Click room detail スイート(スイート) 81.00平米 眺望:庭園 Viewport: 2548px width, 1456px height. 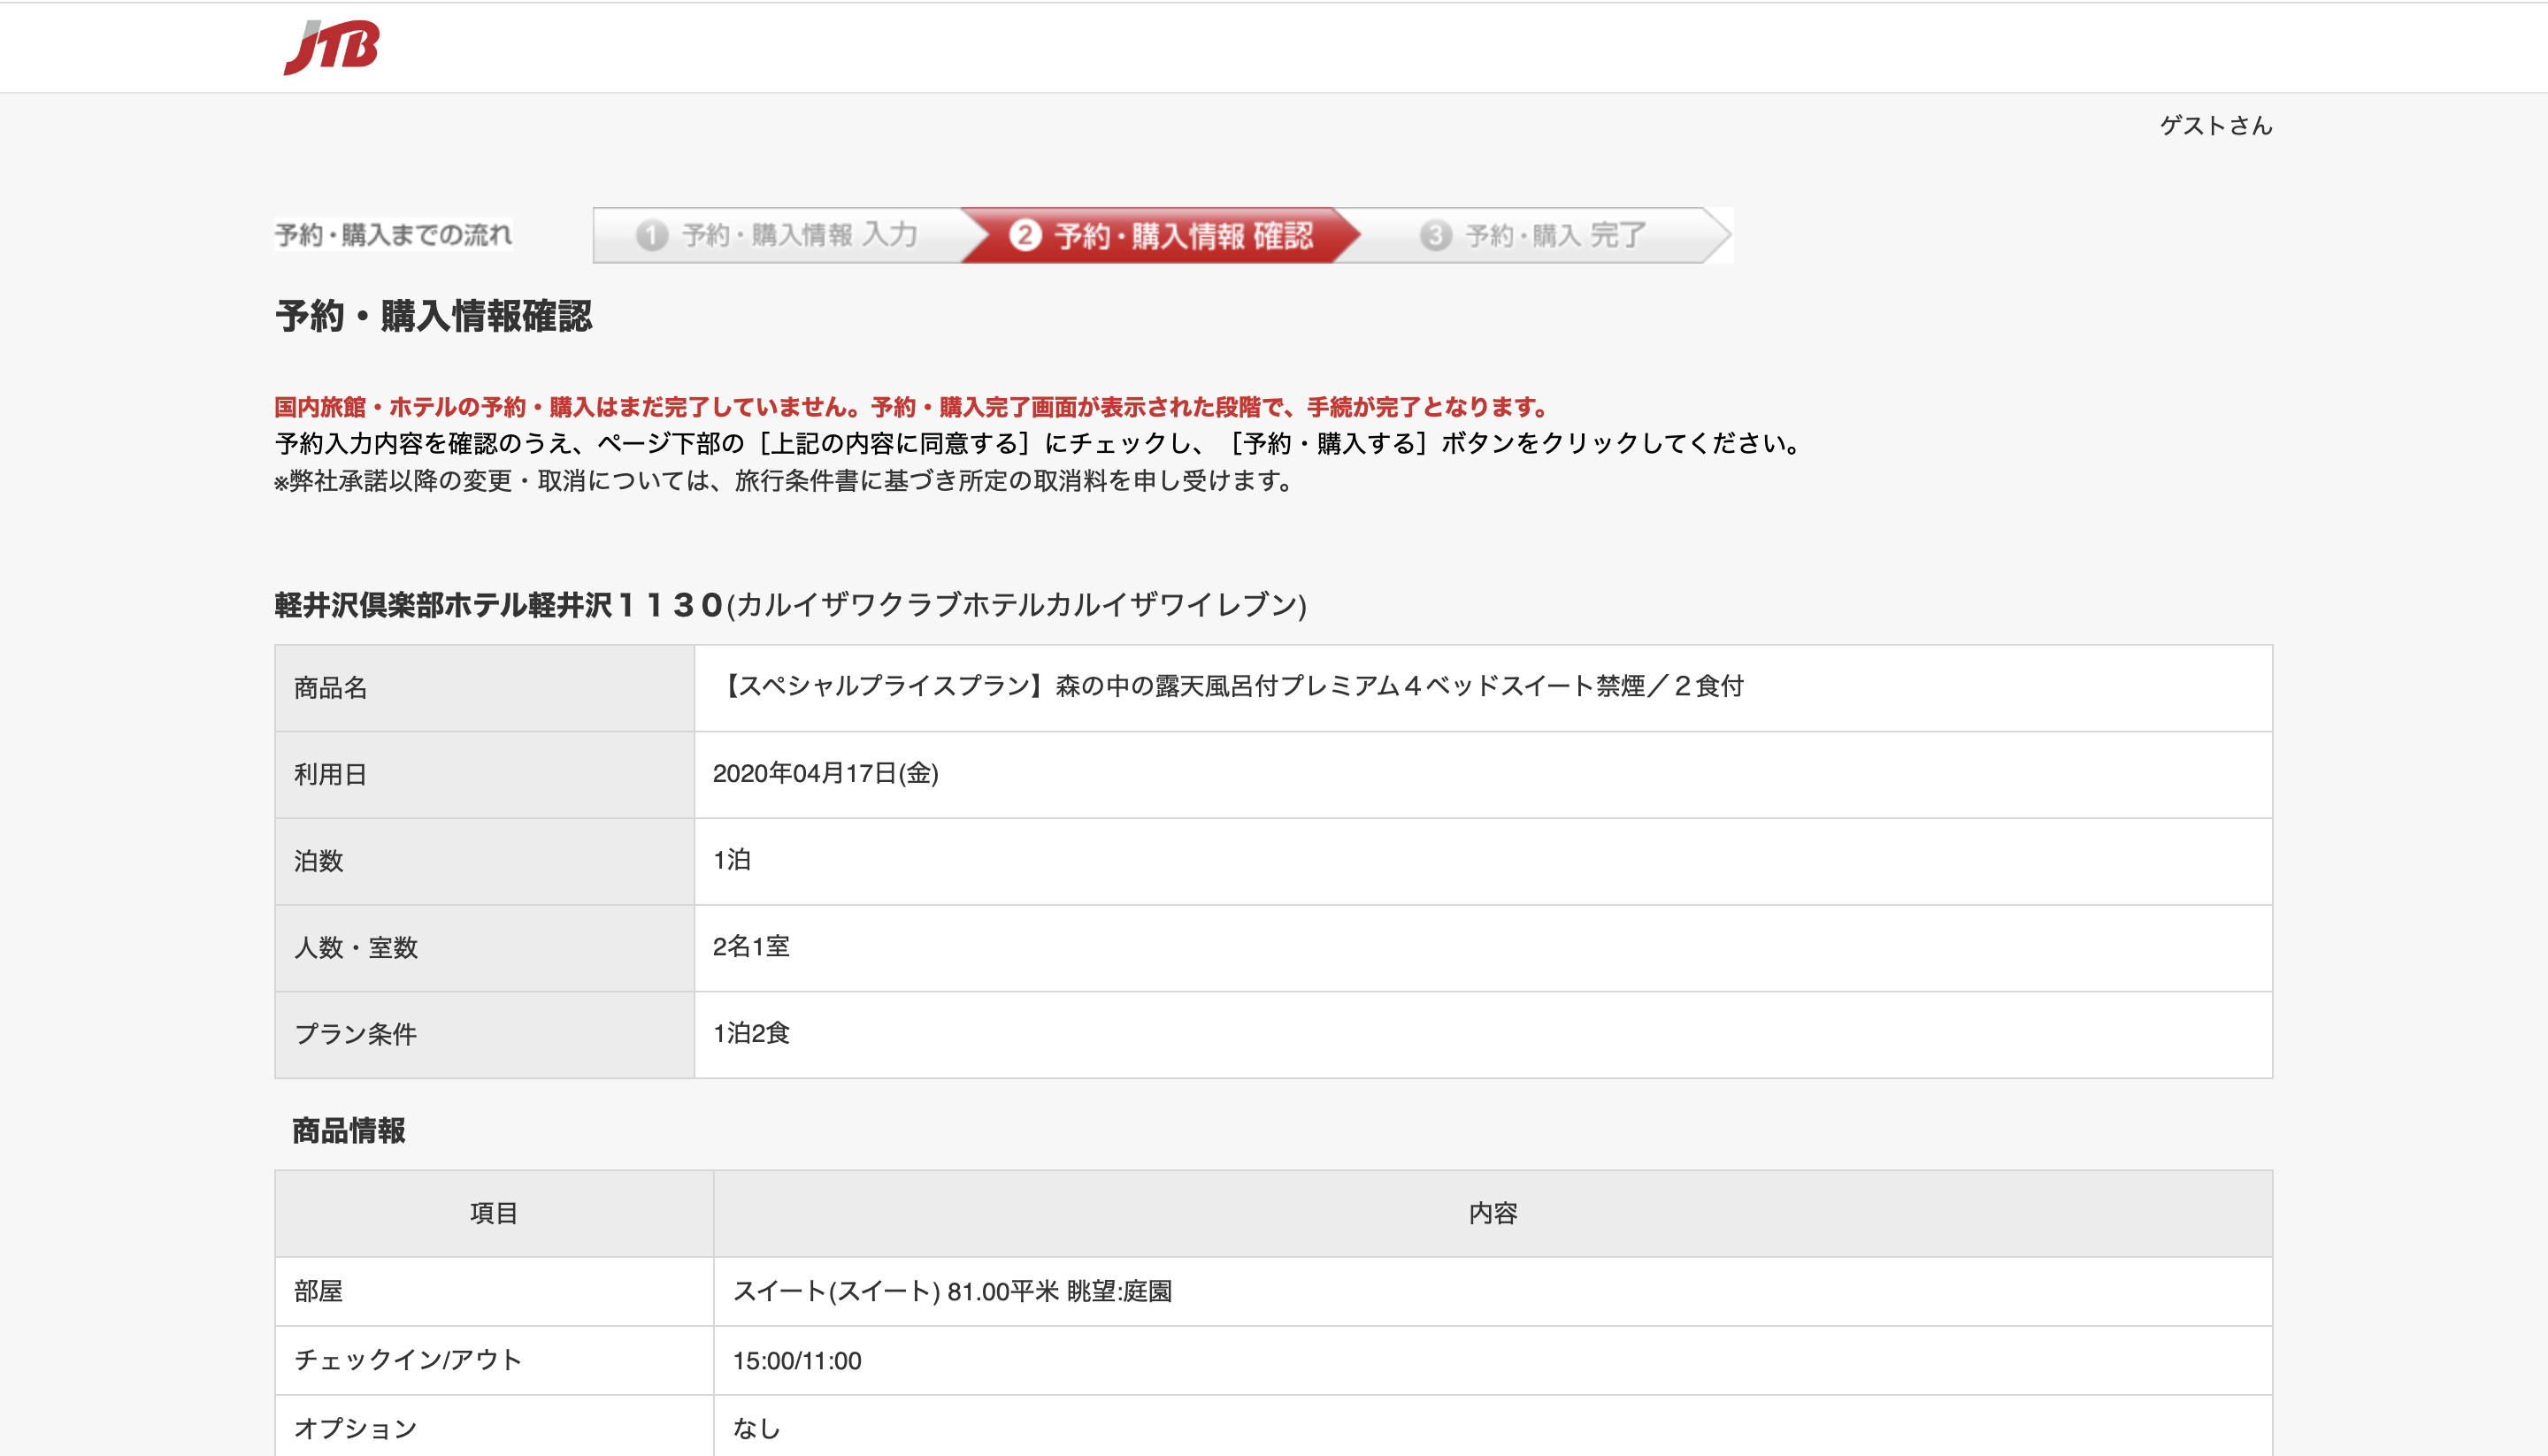(952, 1292)
